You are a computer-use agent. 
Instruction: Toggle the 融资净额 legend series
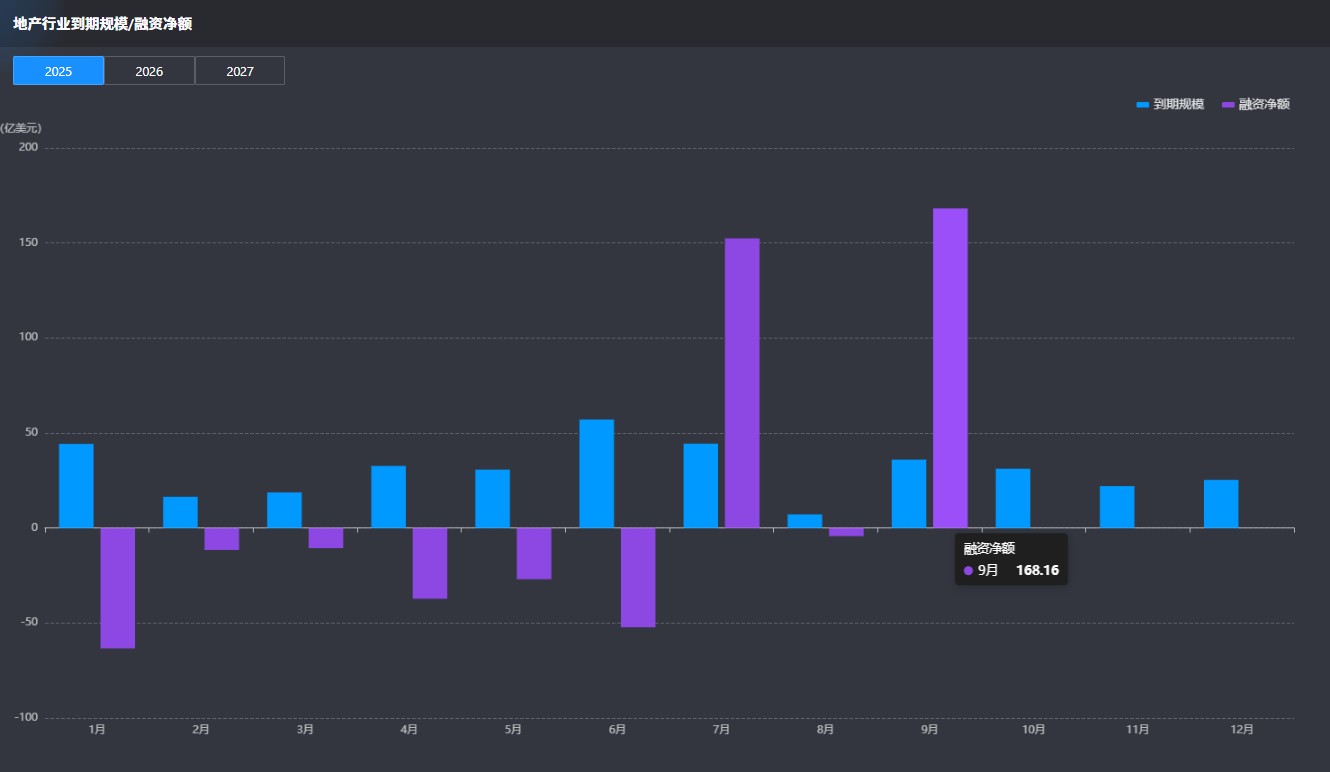pyautogui.click(x=1264, y=104)
